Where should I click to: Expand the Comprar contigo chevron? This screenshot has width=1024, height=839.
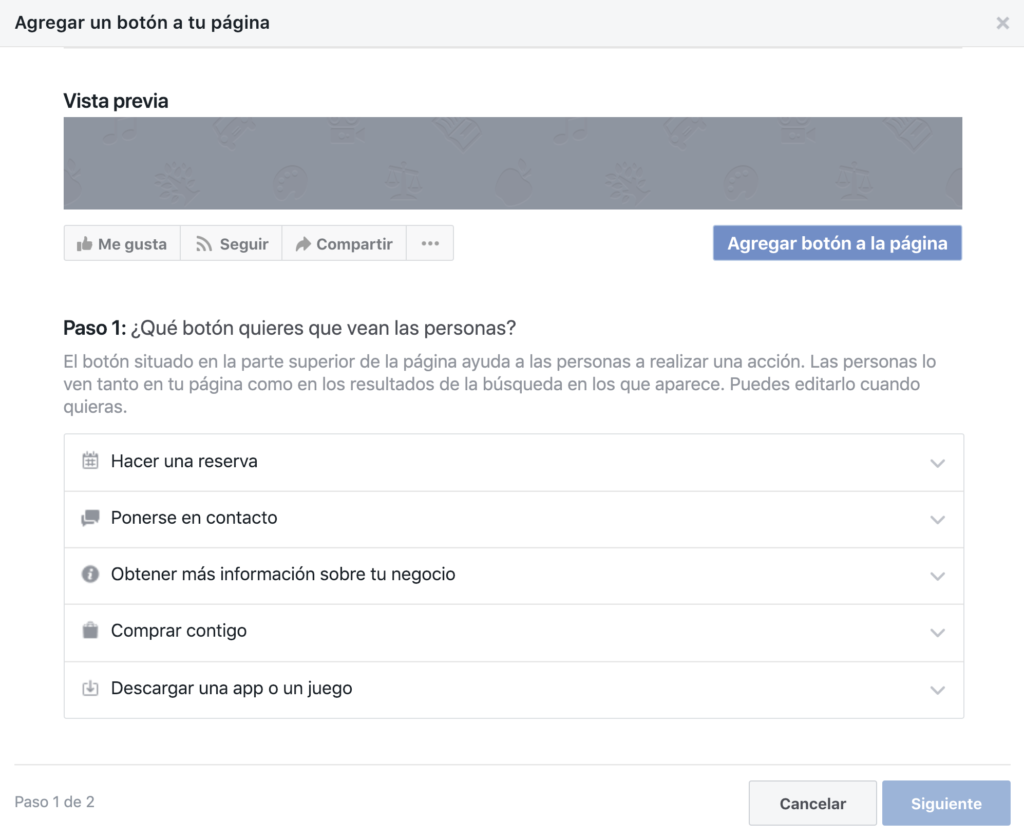click(937, 633)
